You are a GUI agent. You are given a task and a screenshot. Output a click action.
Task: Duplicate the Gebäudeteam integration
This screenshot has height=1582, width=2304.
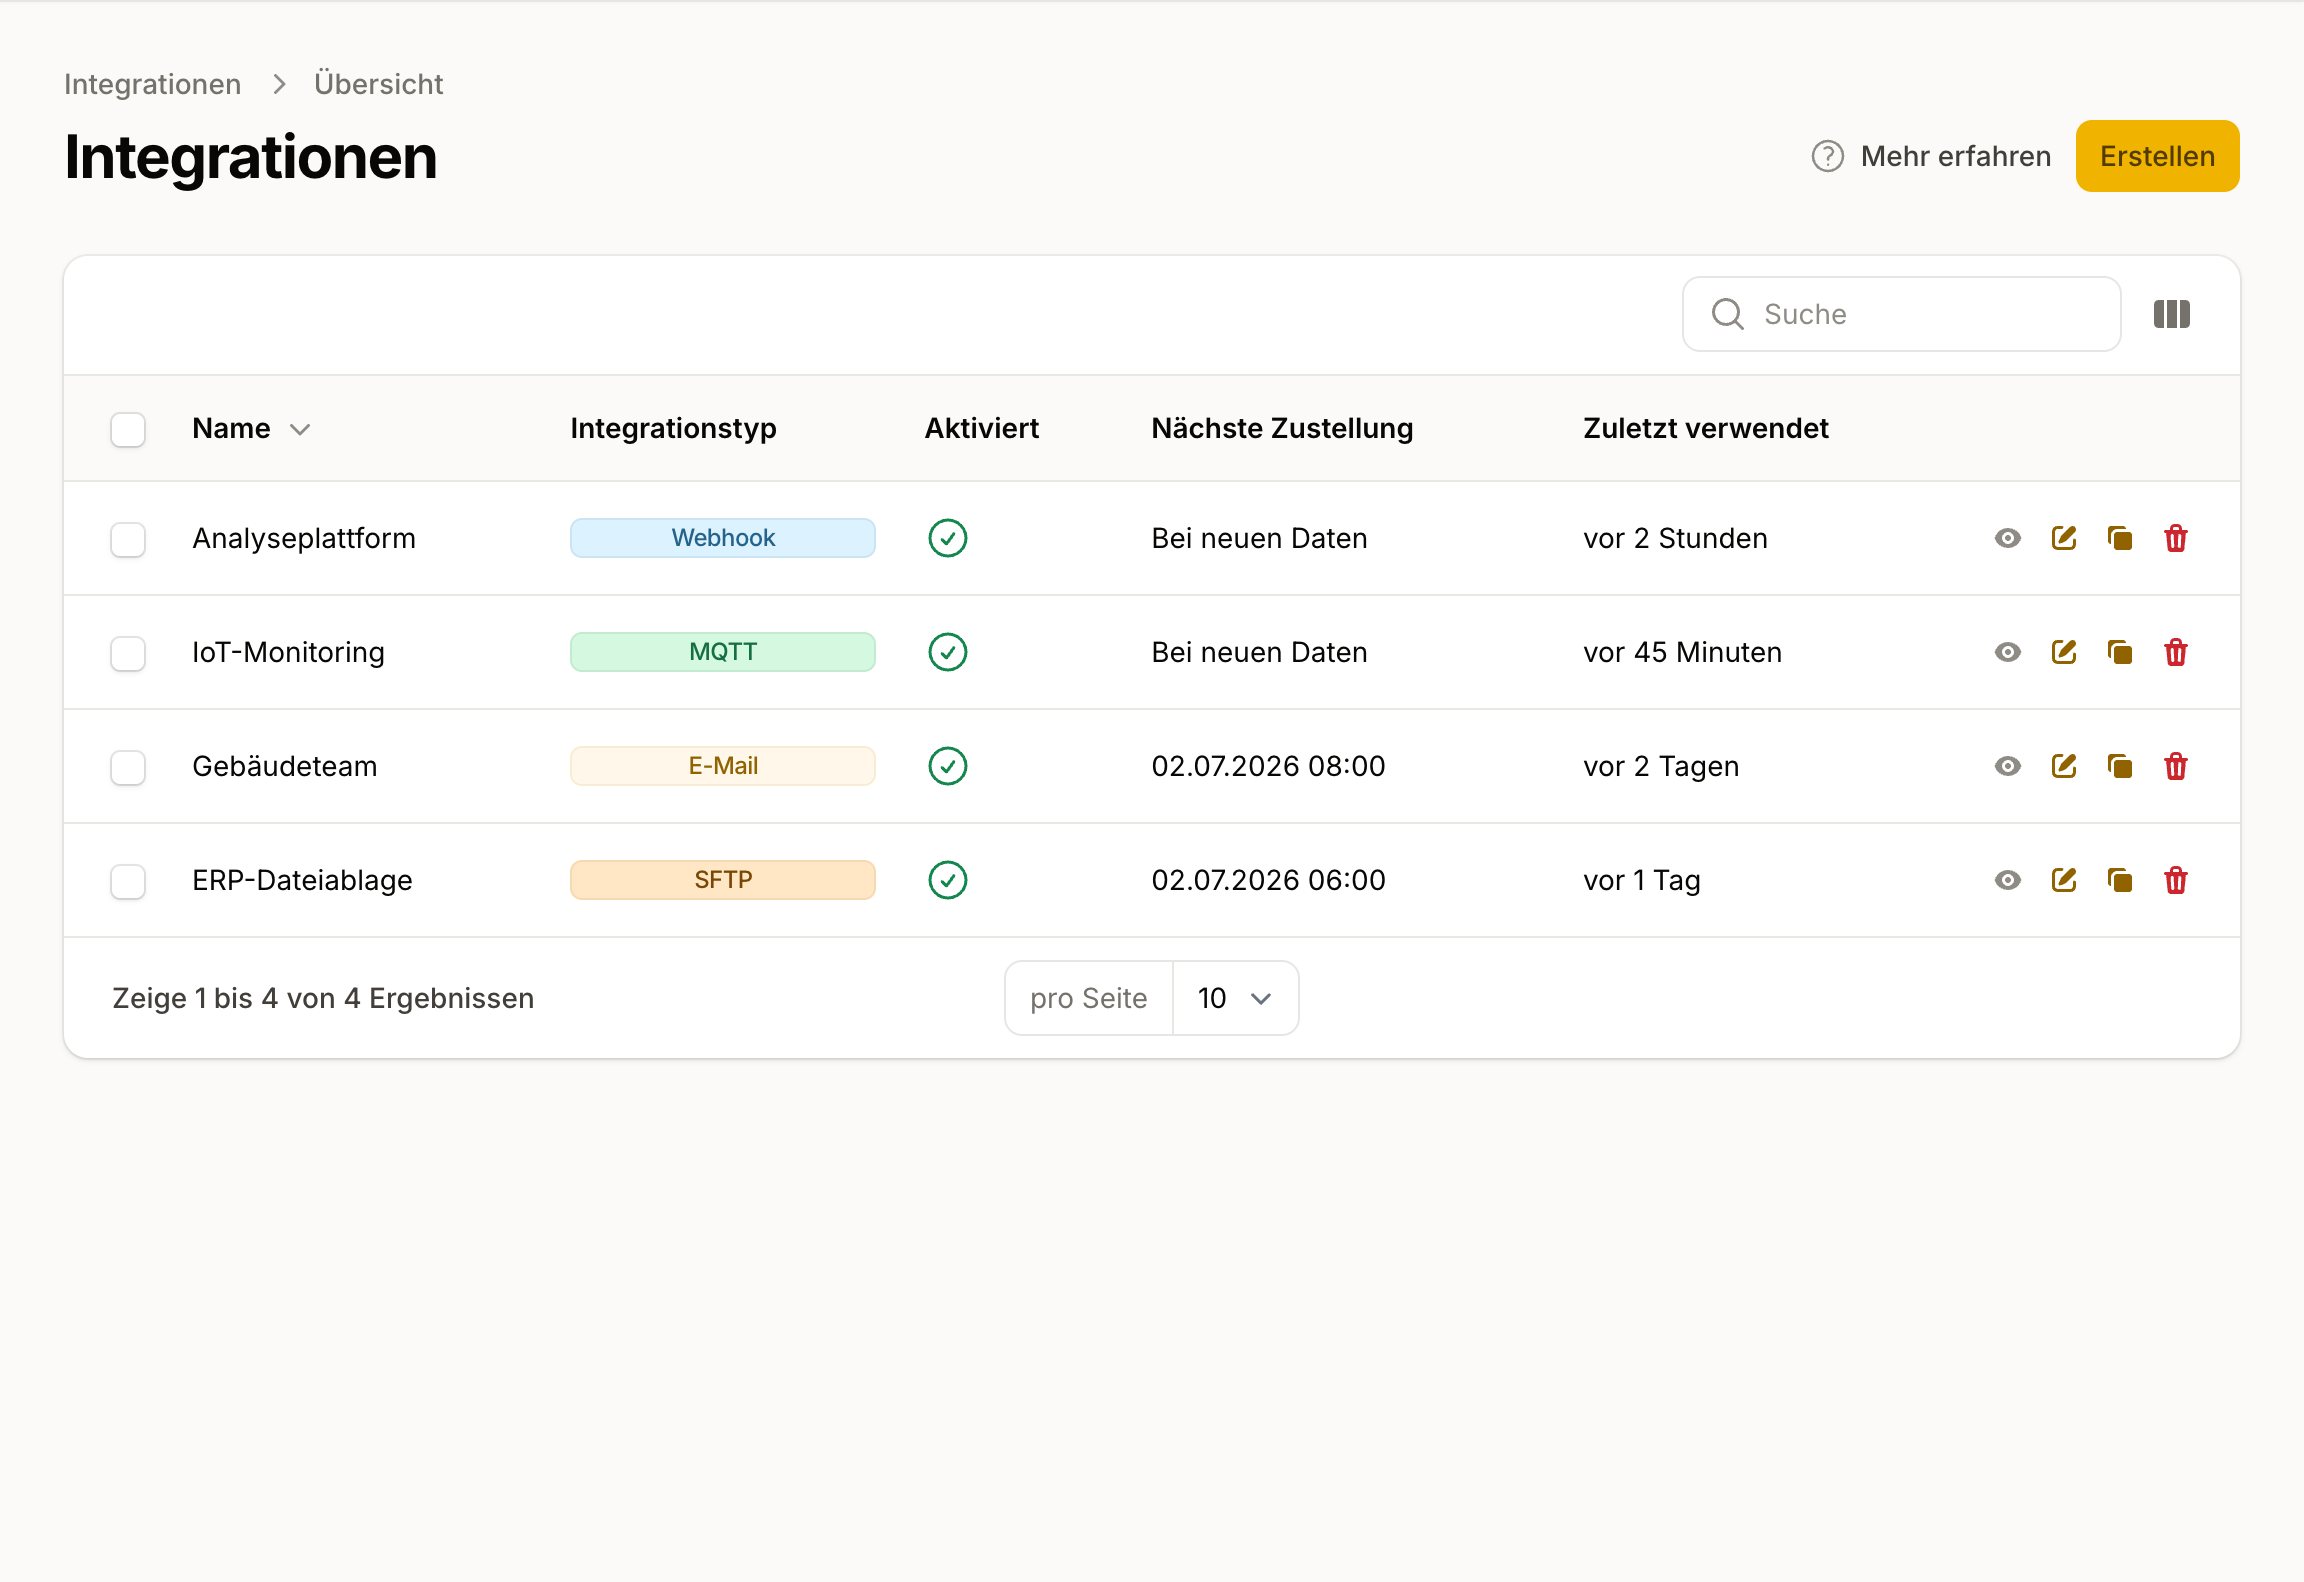click(x=2119, y=766)
